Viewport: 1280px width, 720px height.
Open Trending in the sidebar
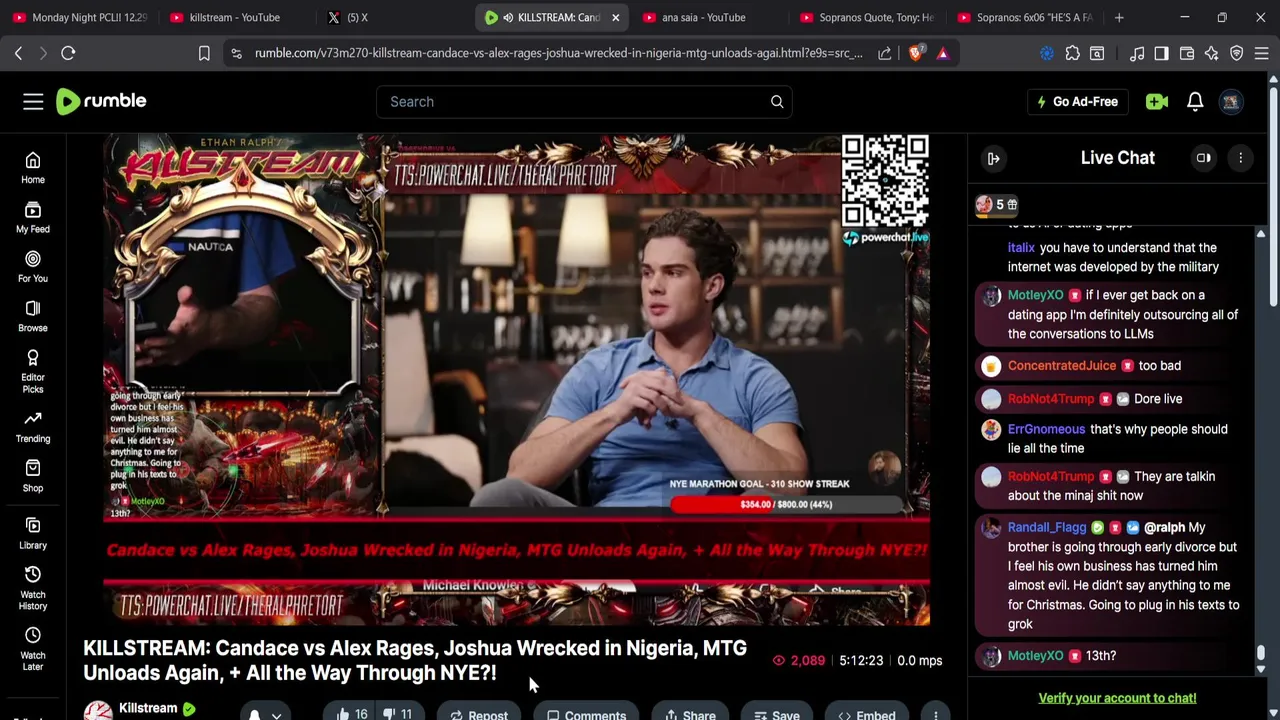[33, 427]
